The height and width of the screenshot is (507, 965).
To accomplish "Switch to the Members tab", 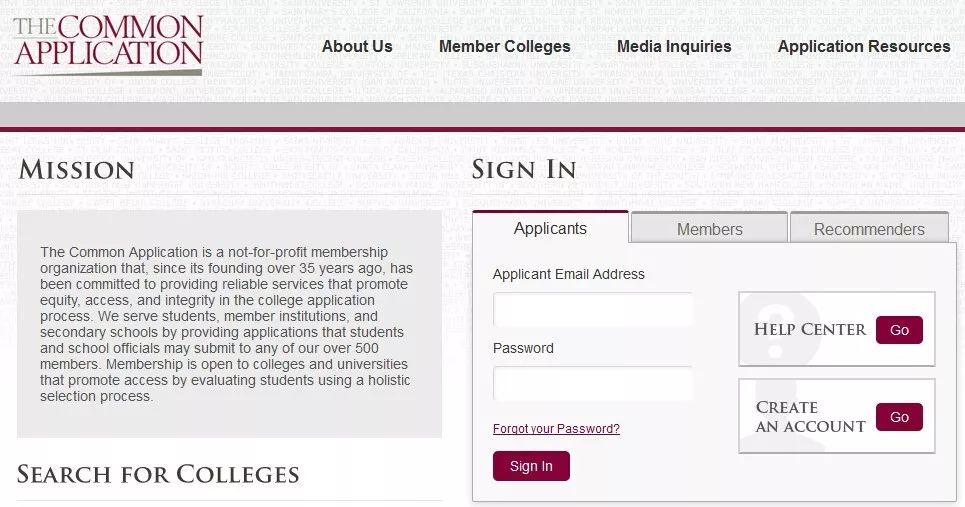I will (x=710, y=228).
